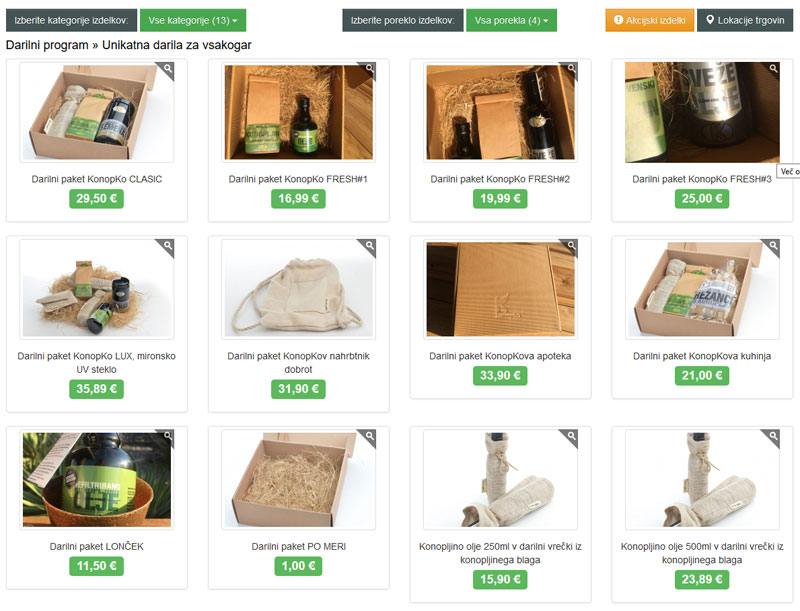Screen dimensions: 800x611
Task: Open Darilni paket KonopKo FRESH#3 title link
Action: 702,179
